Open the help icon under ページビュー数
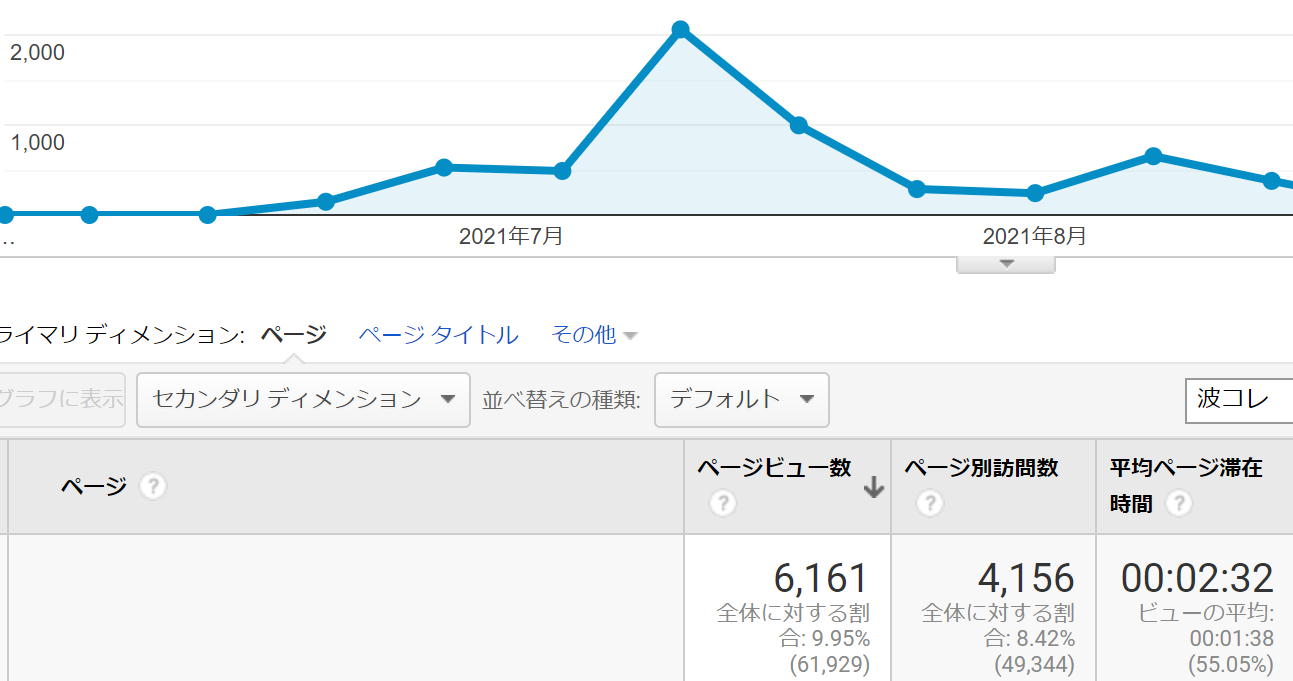 pos(722,503)
